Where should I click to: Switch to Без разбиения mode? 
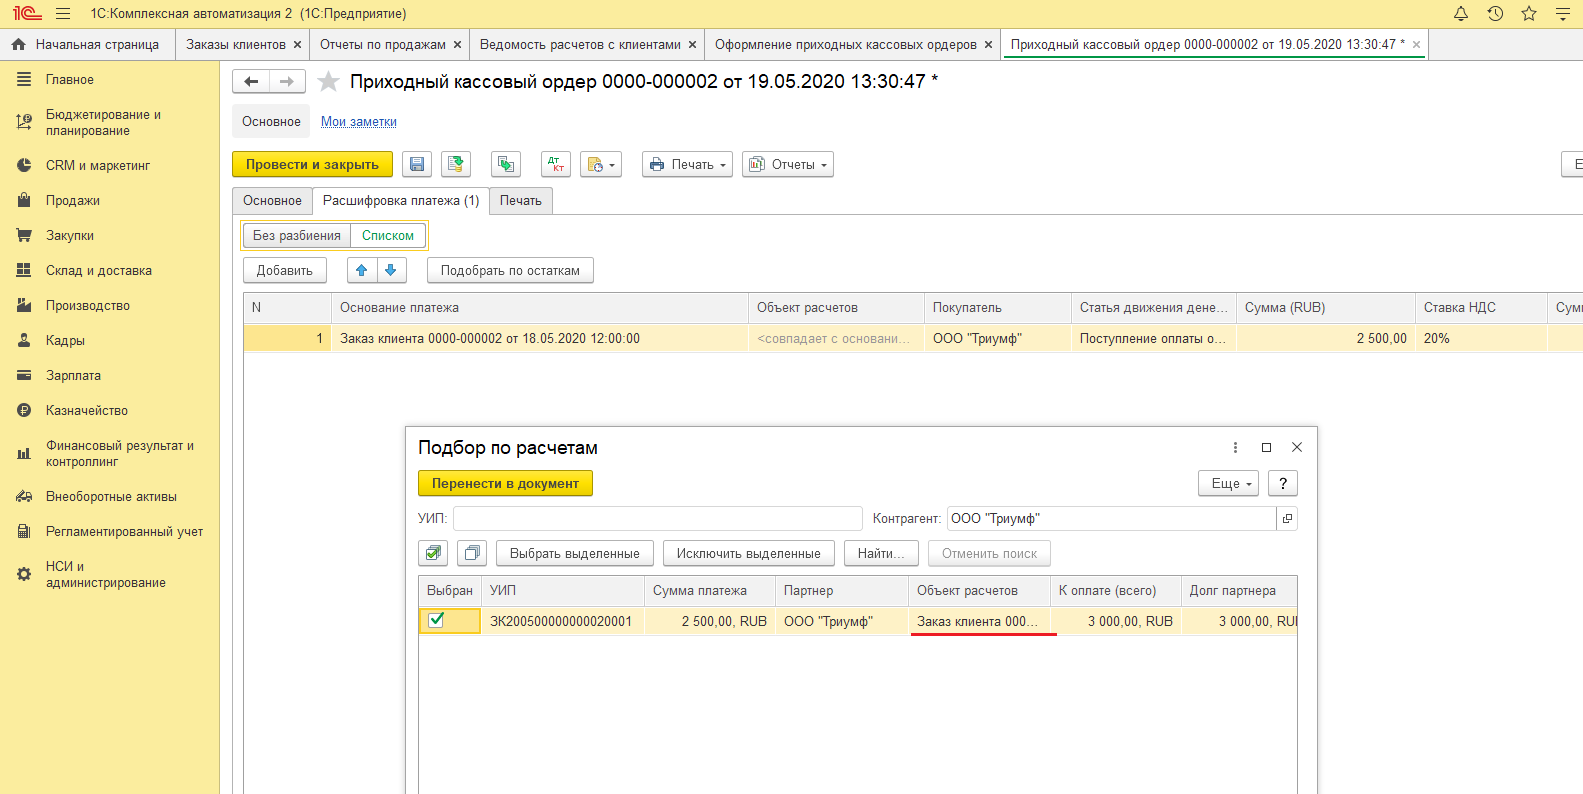[297, 236]
